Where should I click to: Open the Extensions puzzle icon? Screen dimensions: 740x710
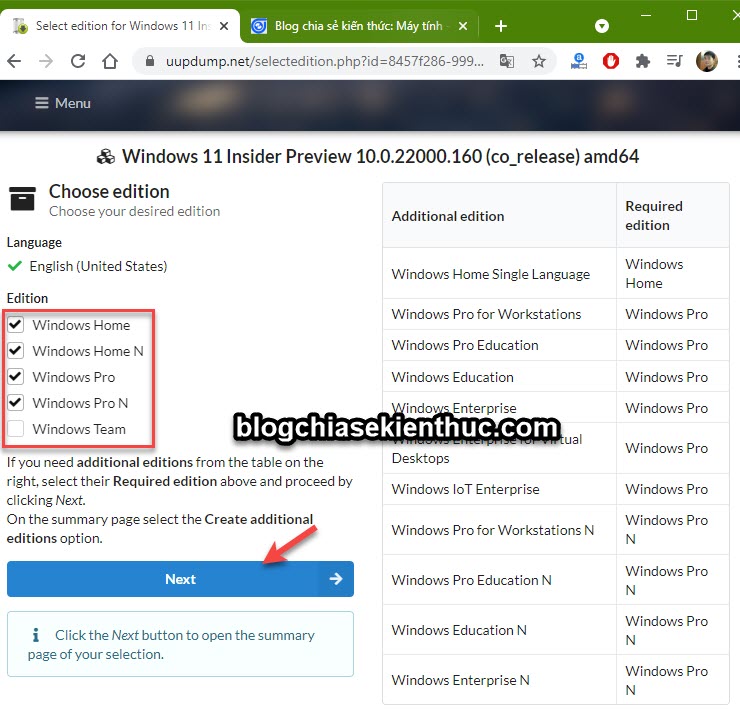642,61
